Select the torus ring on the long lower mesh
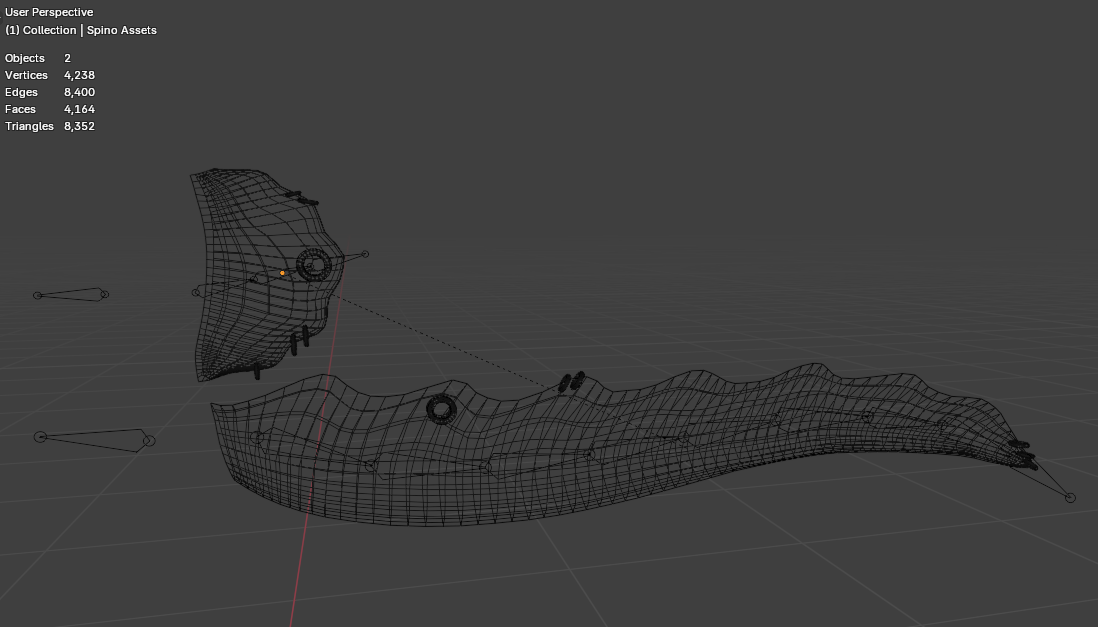1098x627 pixels. (441, 409)
